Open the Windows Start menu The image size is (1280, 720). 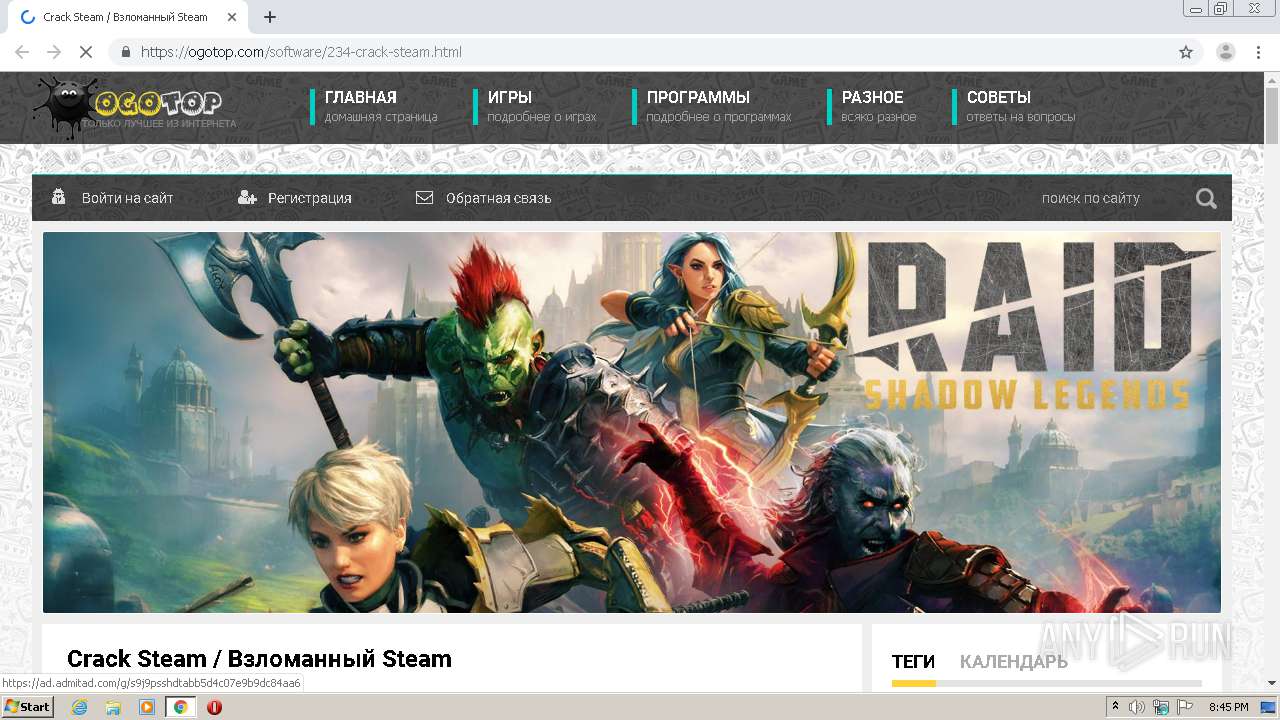(x=27, y=707)
